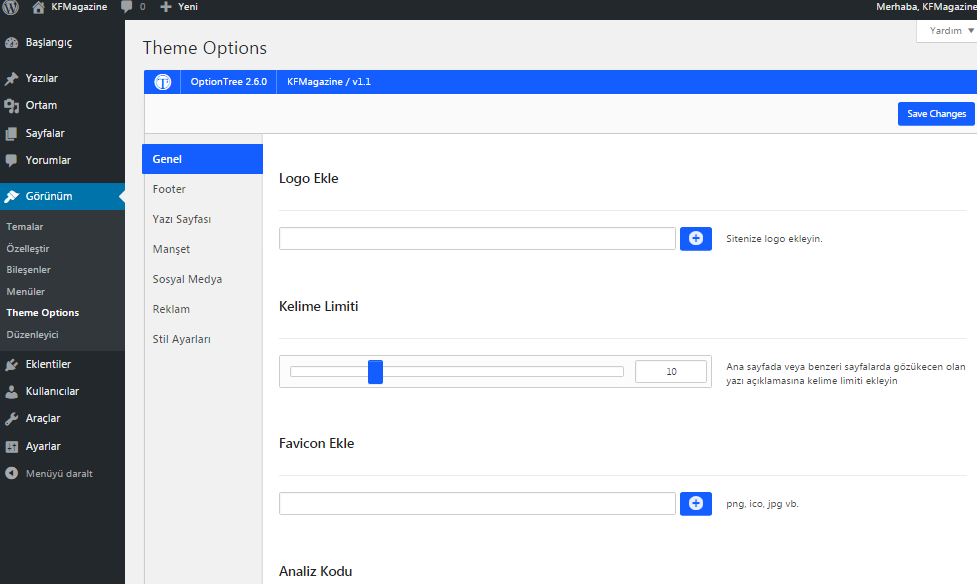Click the plus upload button for Favicon Ekle
The width and height of the screenshot is (977, 584).
pos(695,504)
